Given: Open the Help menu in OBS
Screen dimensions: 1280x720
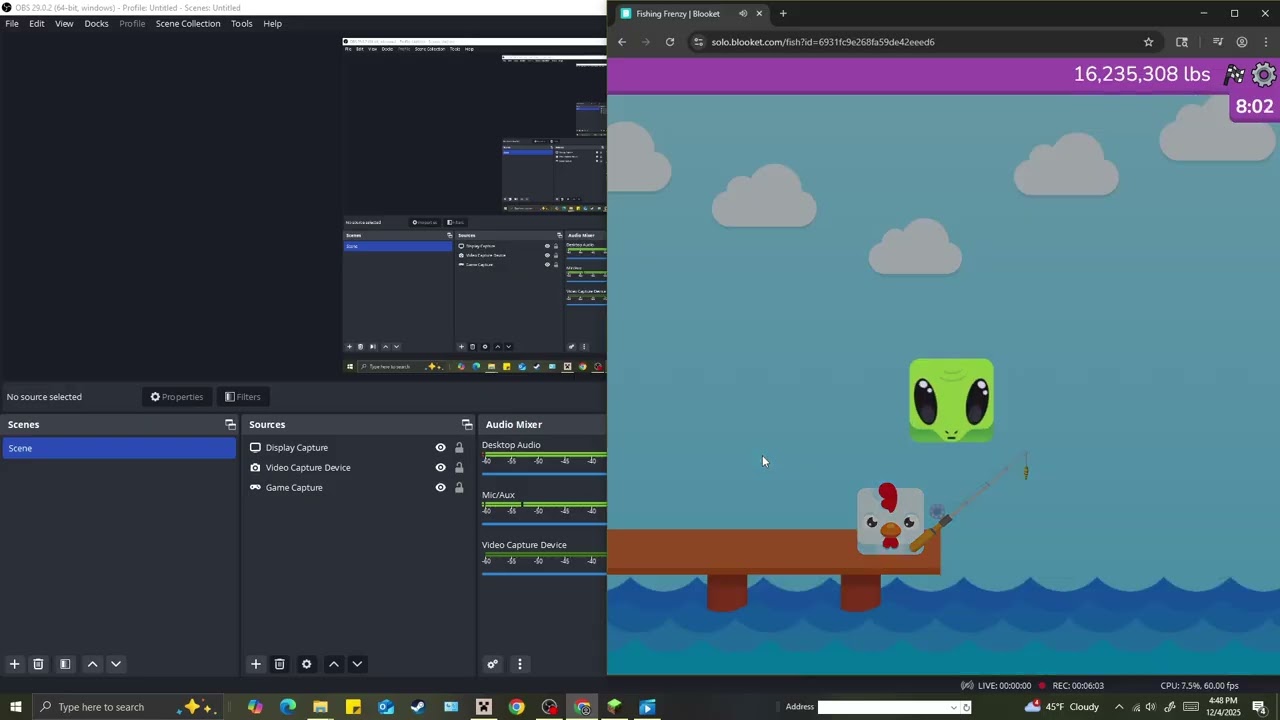Looking at the screenshot, I should pyautogui.click(x=272, y=23).
